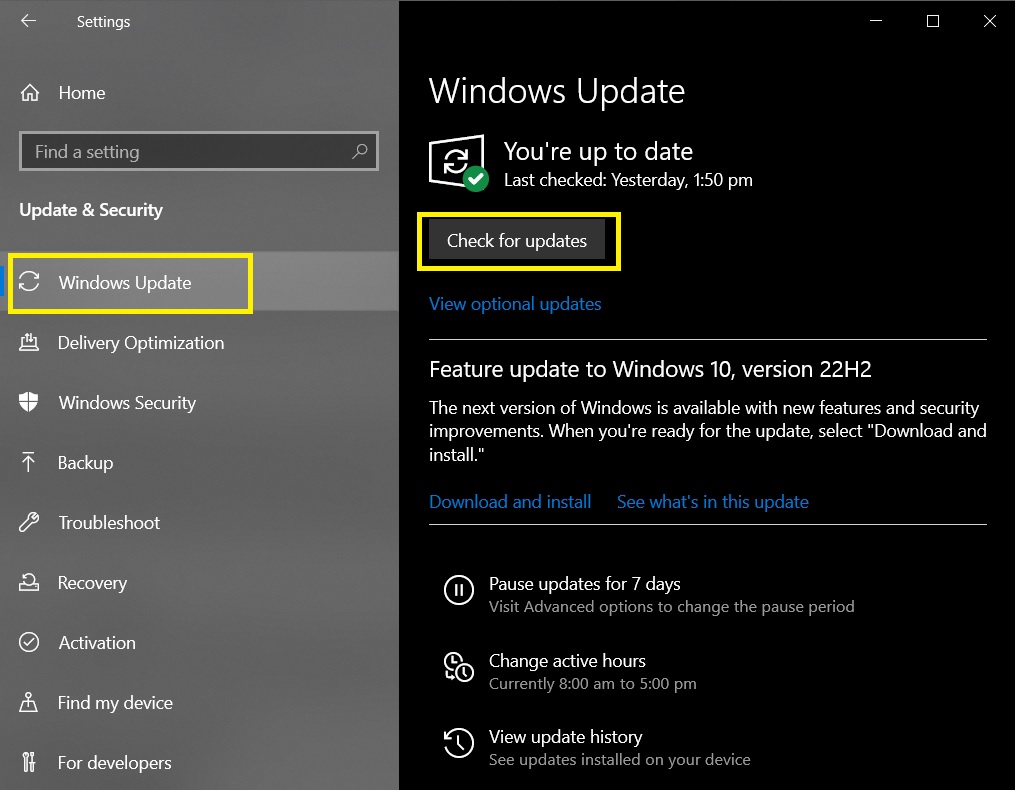
Task: Click 'Currently 8:00 am to 5:00 pm' text
Action: point(592,684)
